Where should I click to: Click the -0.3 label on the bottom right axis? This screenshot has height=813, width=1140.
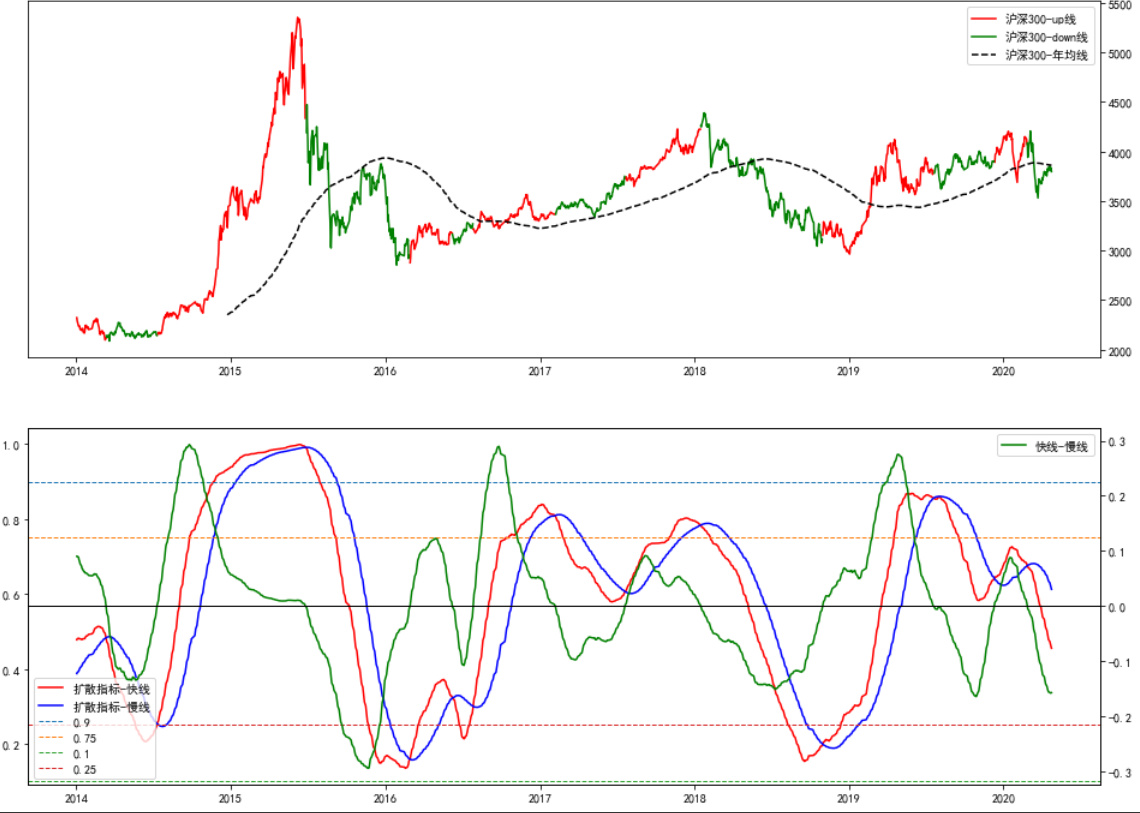(1118, 773)
